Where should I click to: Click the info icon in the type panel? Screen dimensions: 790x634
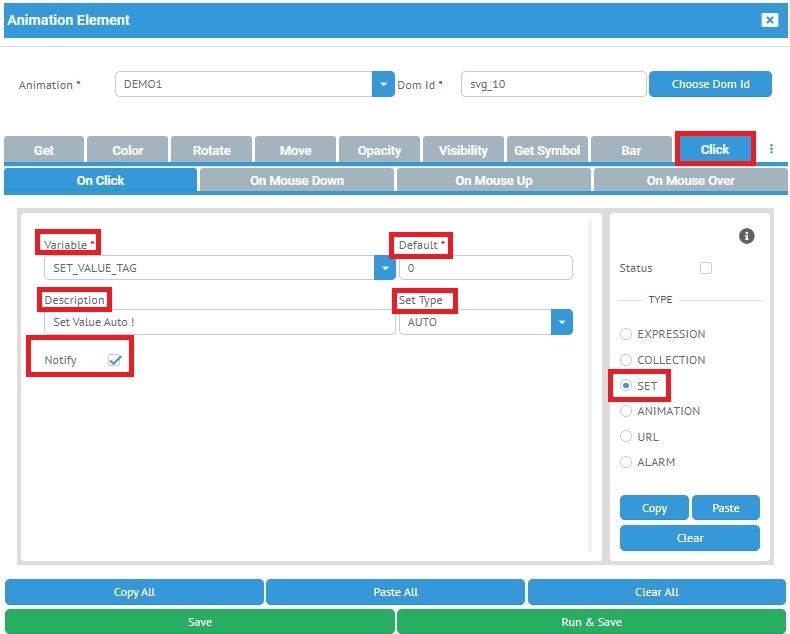click(x=746, y=236)
